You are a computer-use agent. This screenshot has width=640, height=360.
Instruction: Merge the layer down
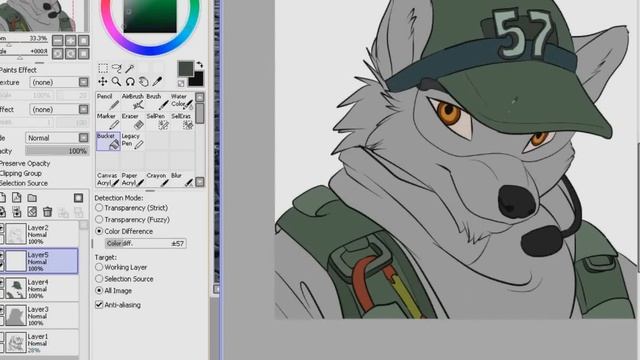click(17, 212)
